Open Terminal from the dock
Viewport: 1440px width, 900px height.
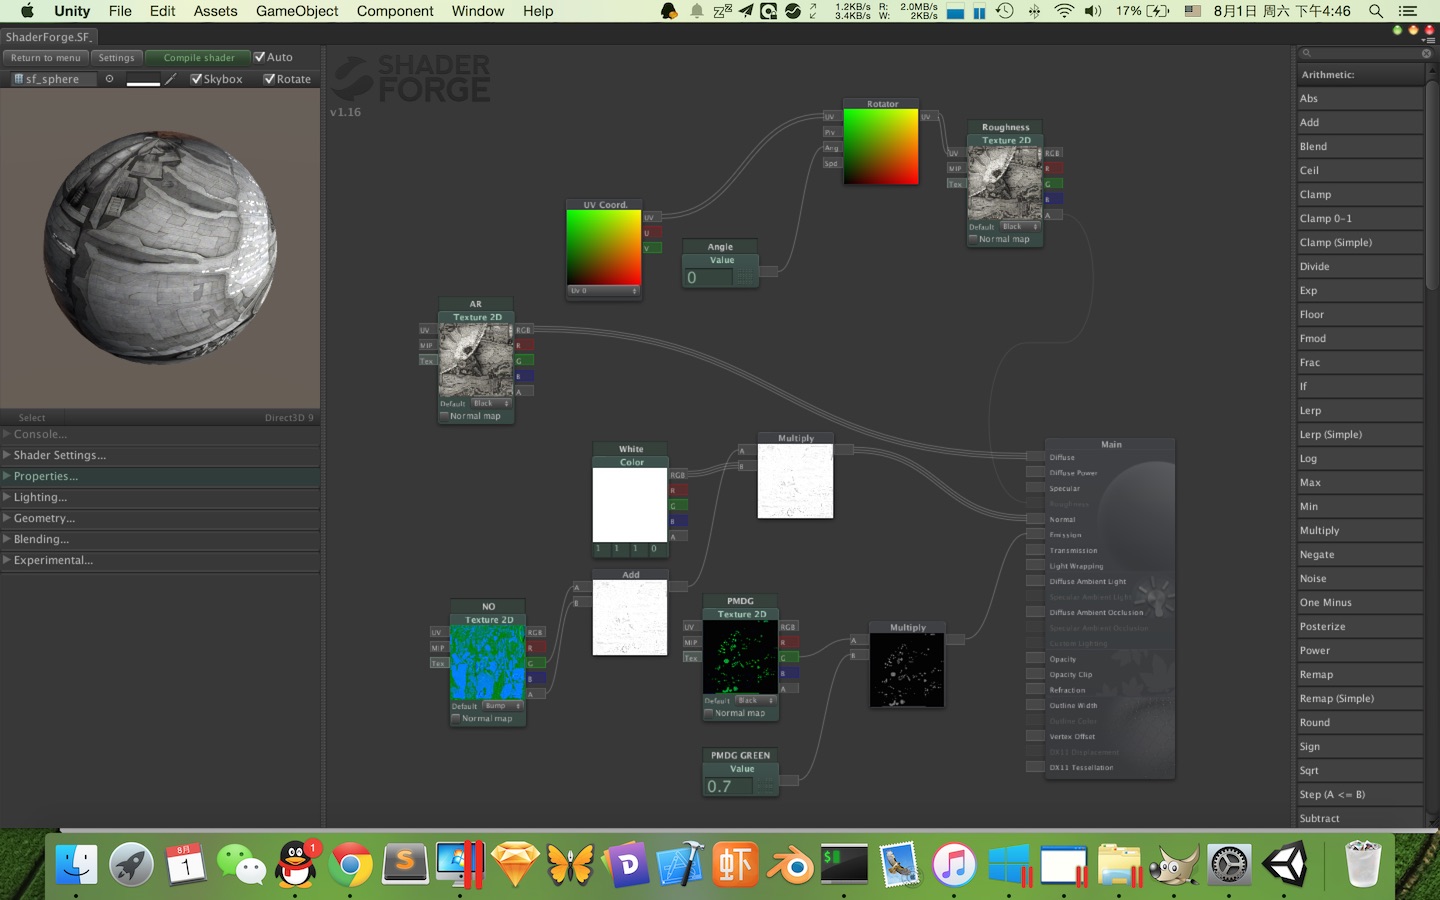coord(845,865)
